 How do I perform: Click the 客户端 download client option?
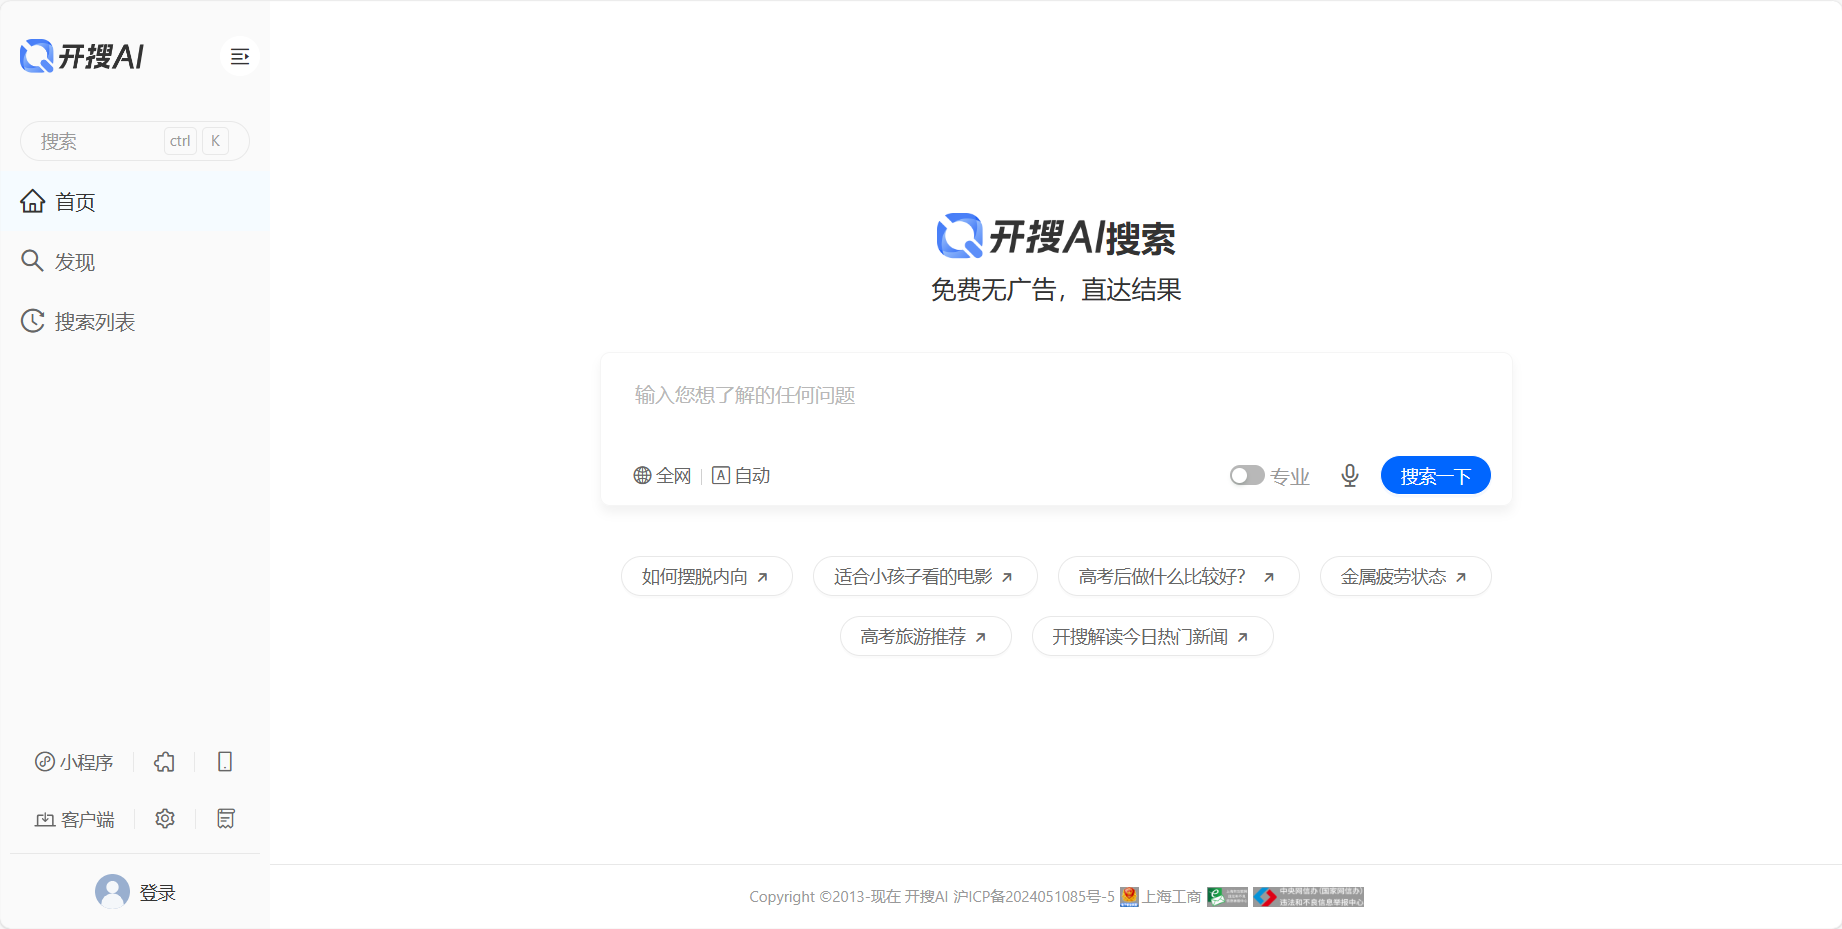[74, 818]
